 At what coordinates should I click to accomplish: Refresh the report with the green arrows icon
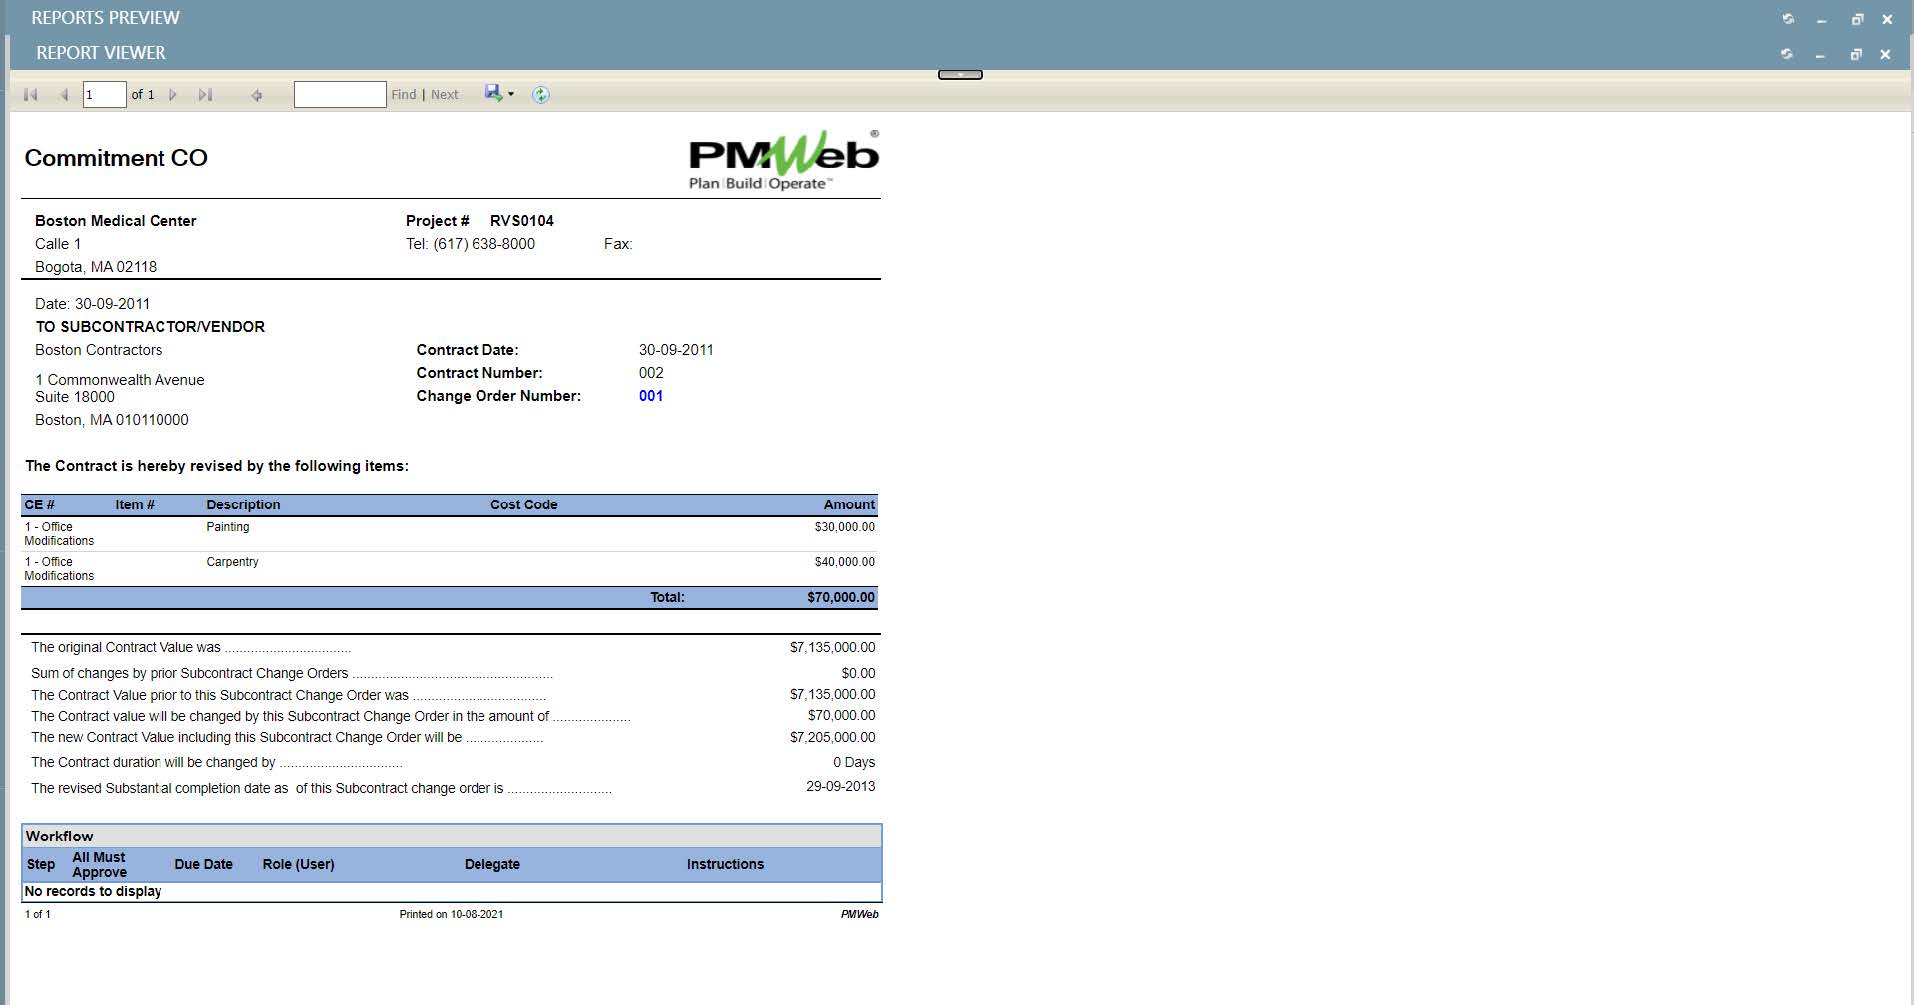coord(541,95)
